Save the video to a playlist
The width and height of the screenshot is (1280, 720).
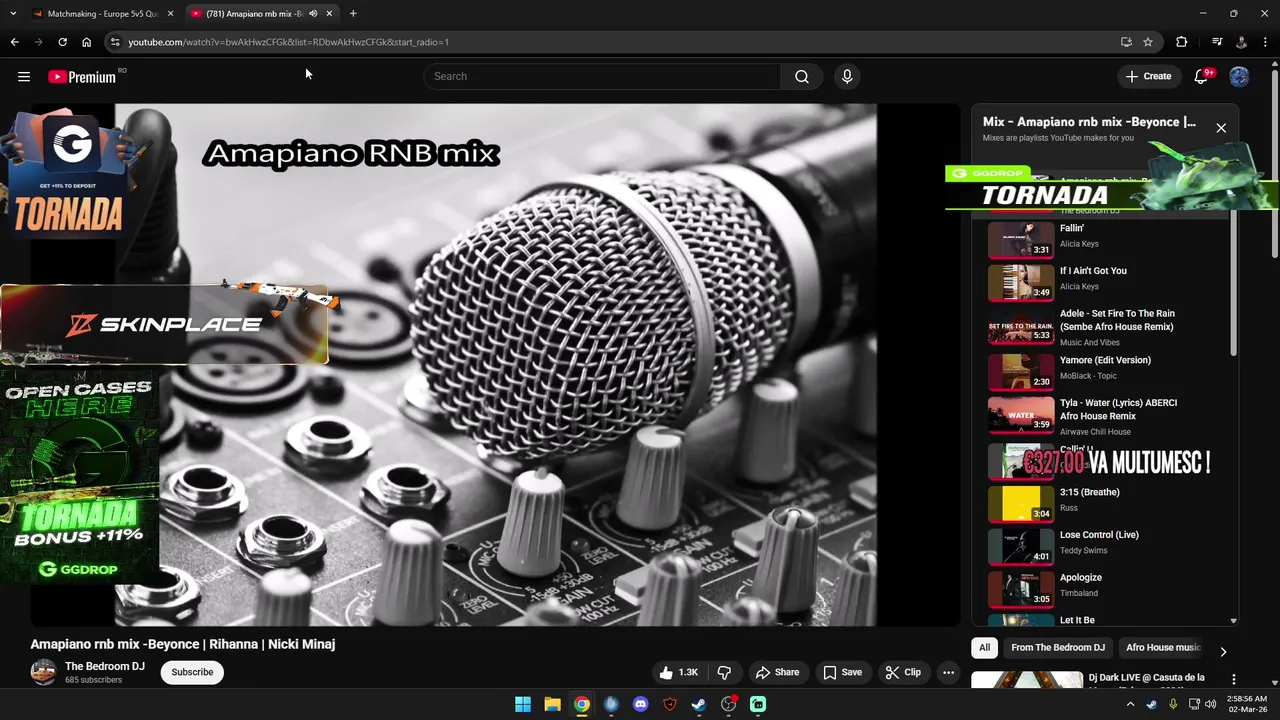click(842, 672)
